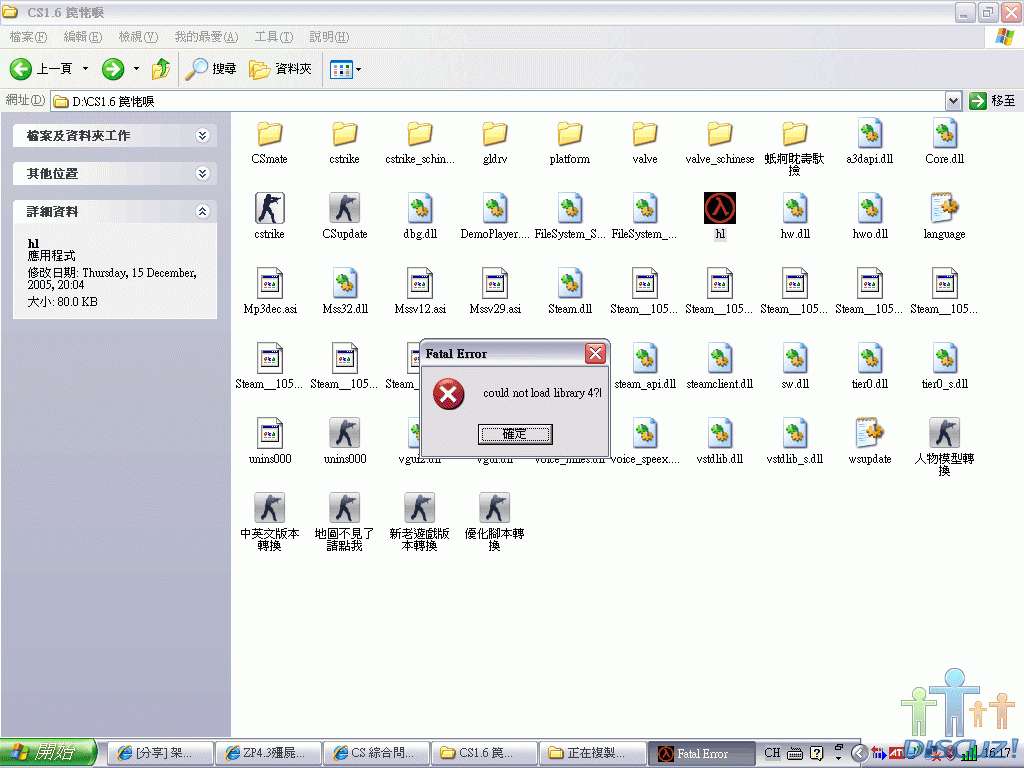Click the CH language indicator in tray
Screen dimensions: 1024x768
click(x=772, y=753)
